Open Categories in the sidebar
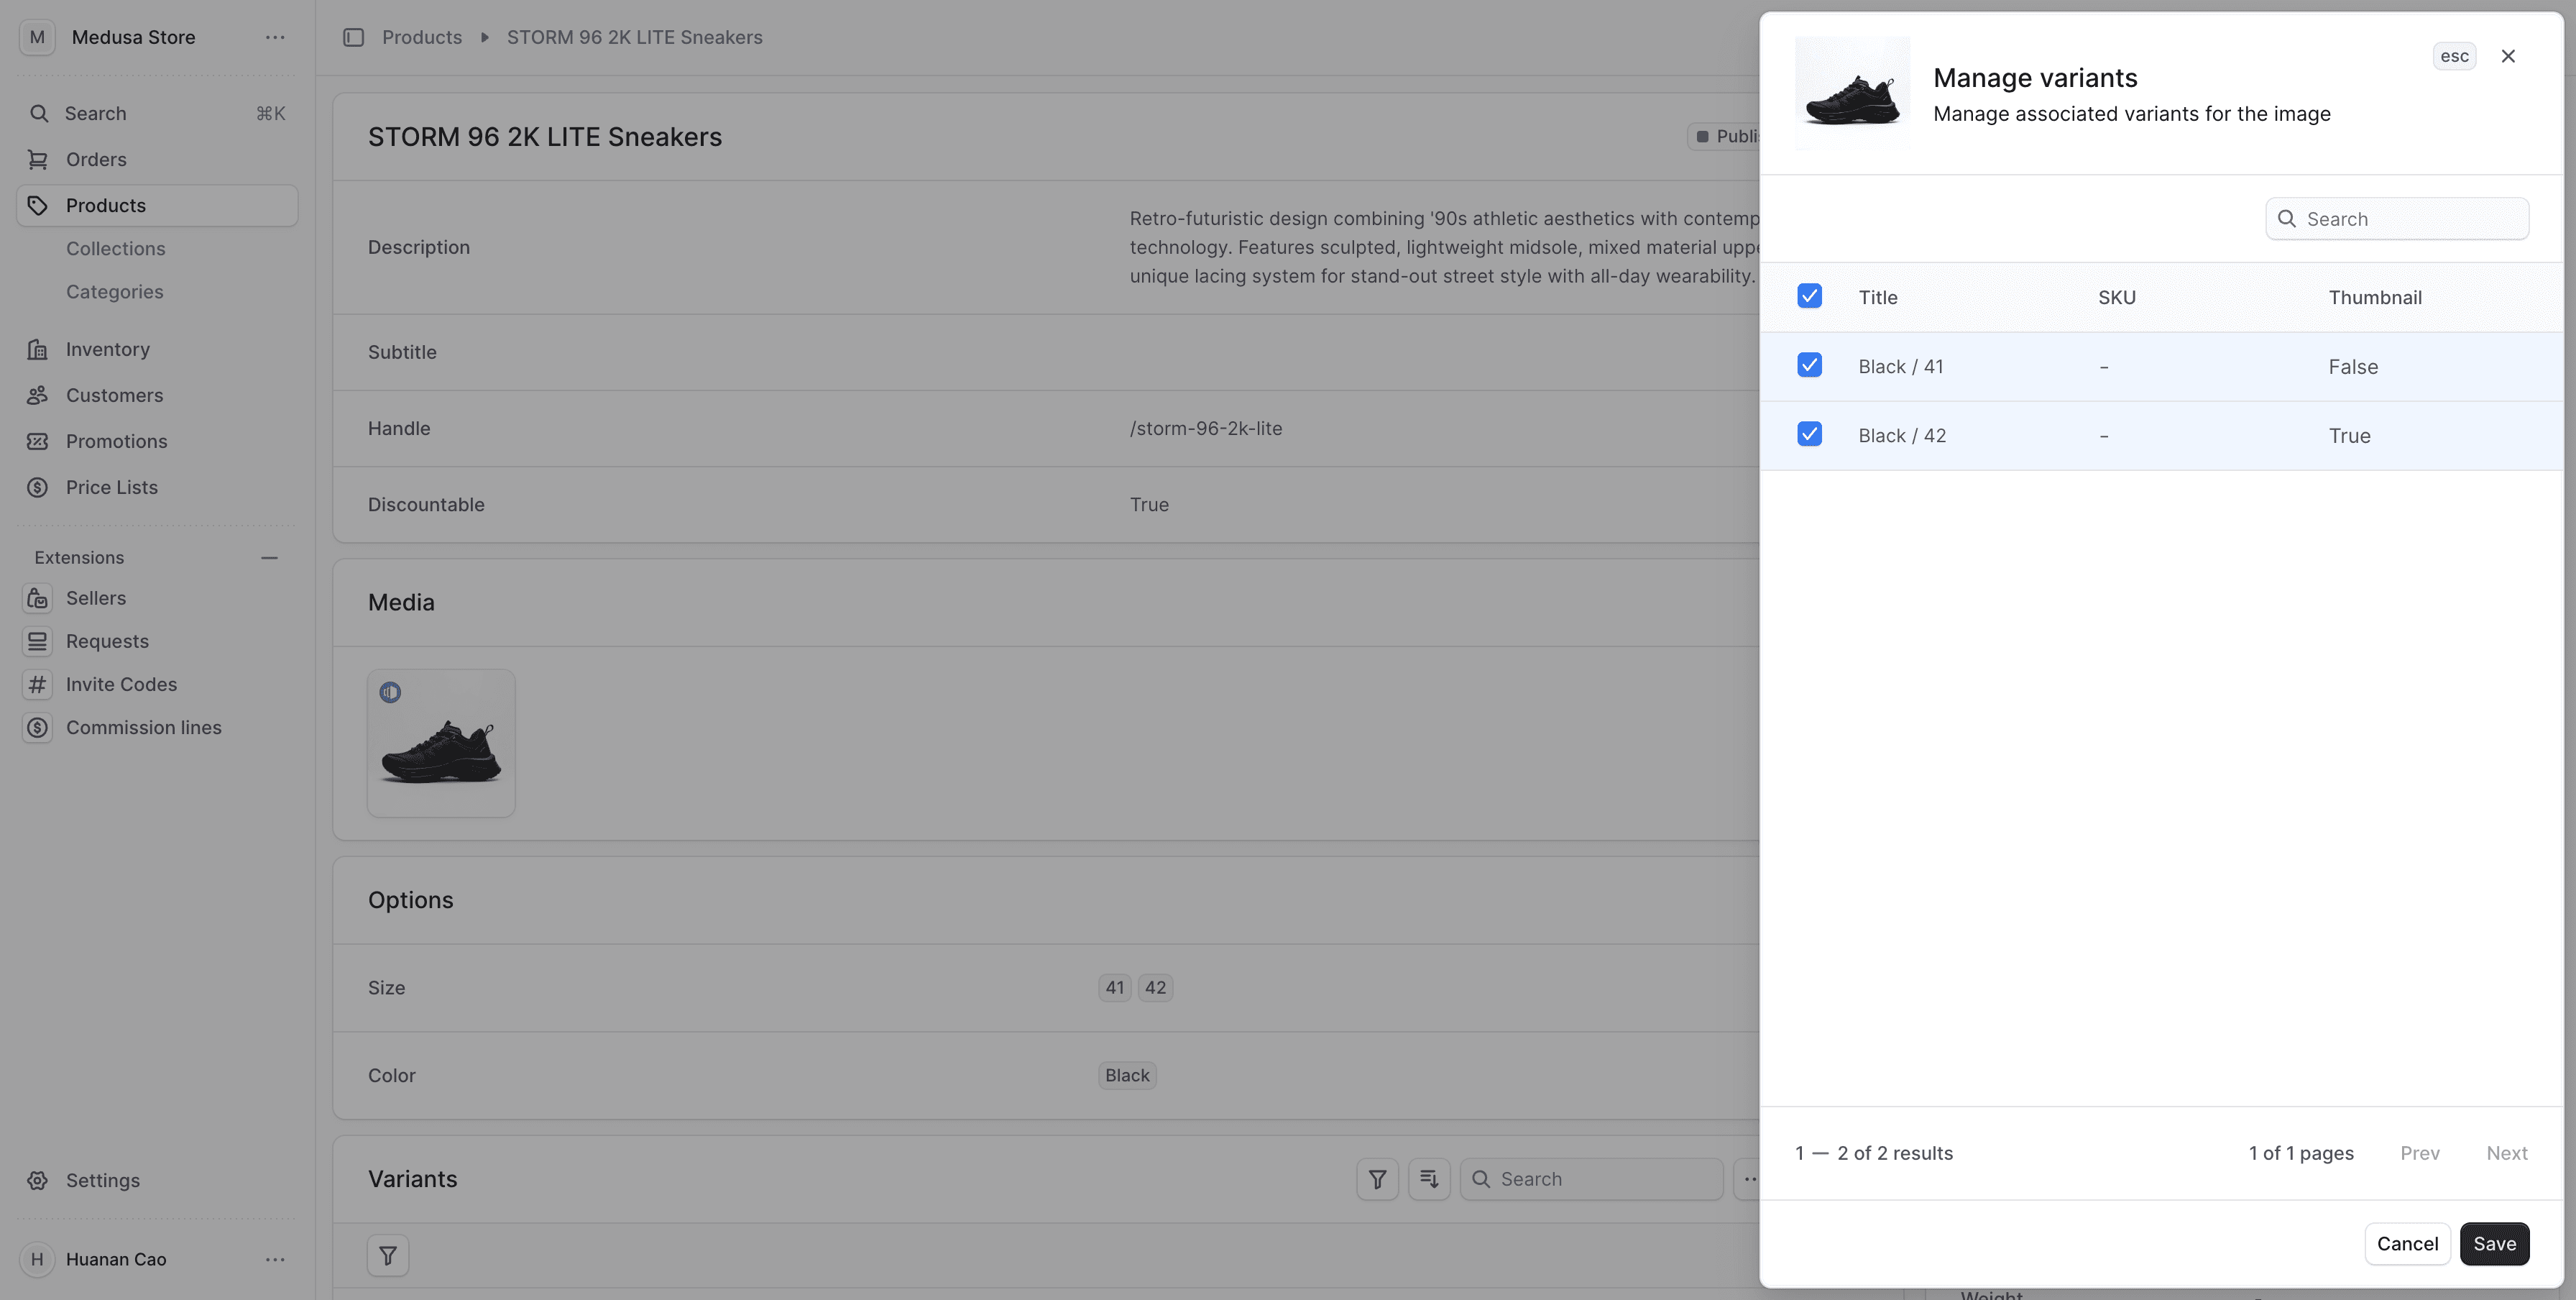Viewport: 2576px width, 1300px height. pos(115,292)
